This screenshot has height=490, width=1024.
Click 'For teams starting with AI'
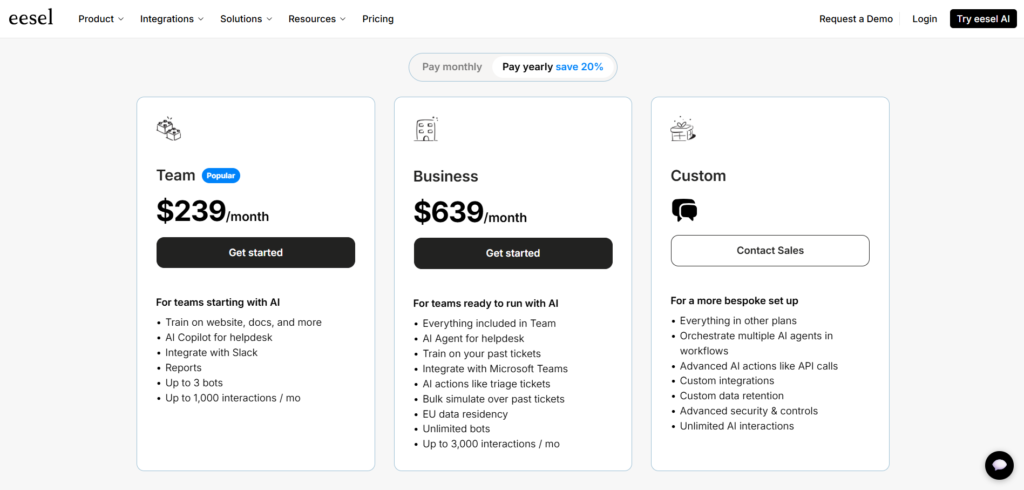click(x=218, y=302)
